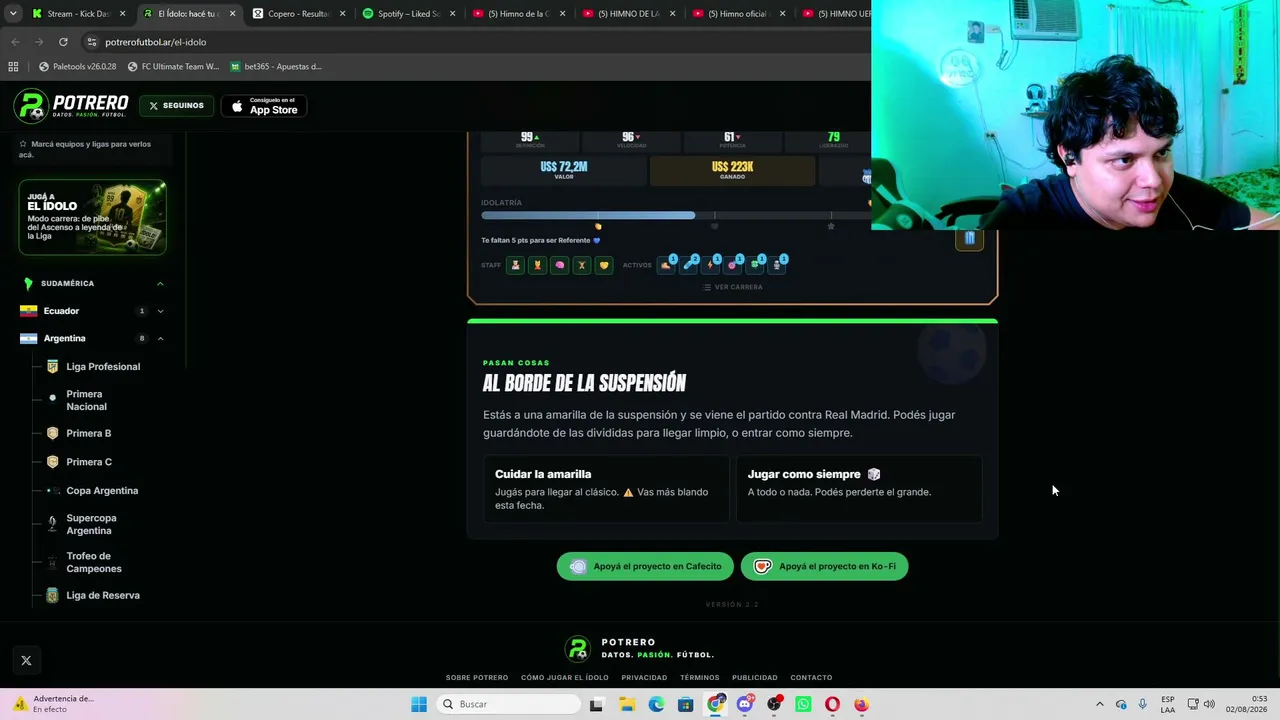
Task: Open Microsoft Edge from the taskbar
Action: point(656,704)
